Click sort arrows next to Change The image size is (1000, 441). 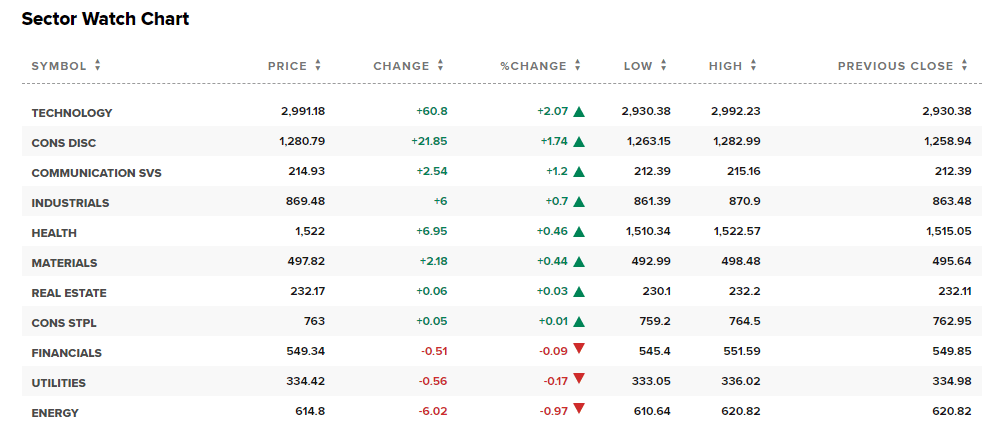coord(440,66)
